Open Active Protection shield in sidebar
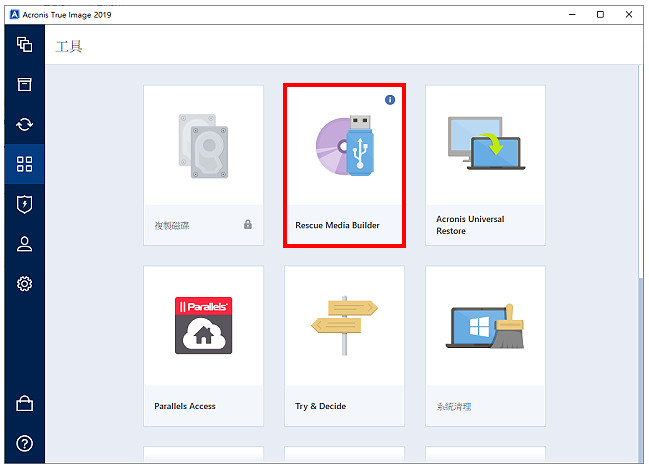This screenshot has height=471, width=649. 24,204
